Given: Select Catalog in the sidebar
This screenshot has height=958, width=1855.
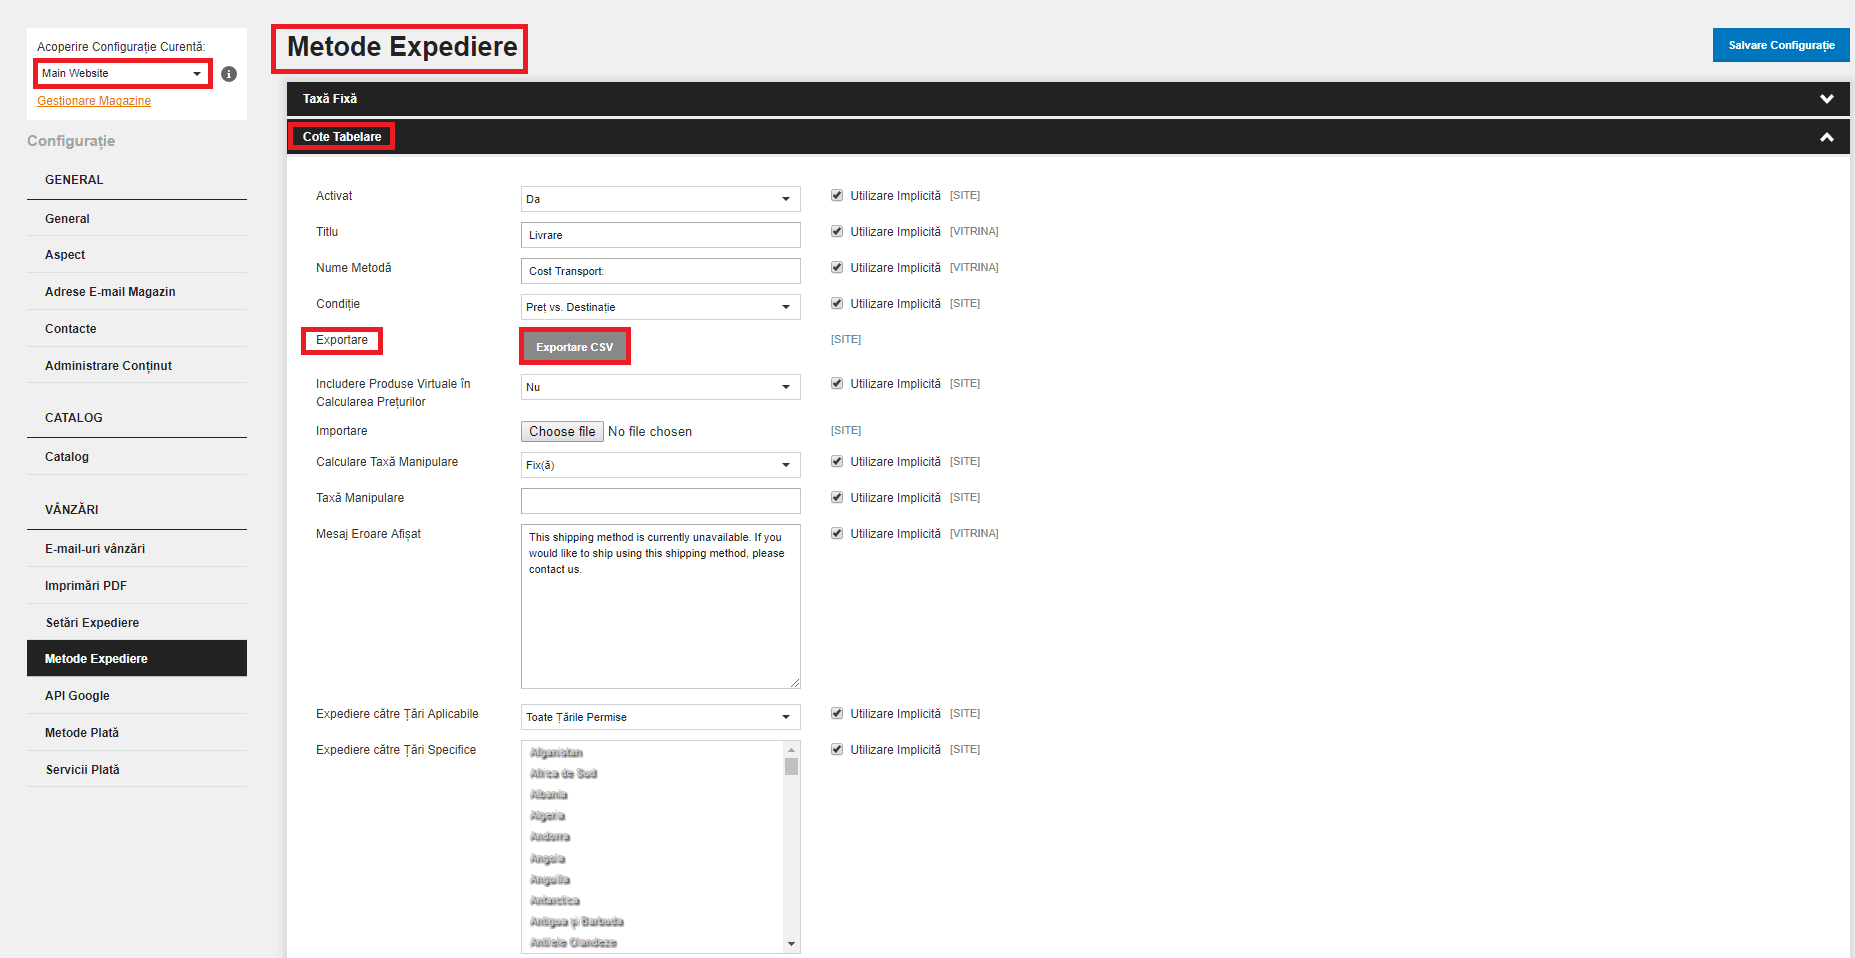Looking at the screenshot, I should coord(137,457).
